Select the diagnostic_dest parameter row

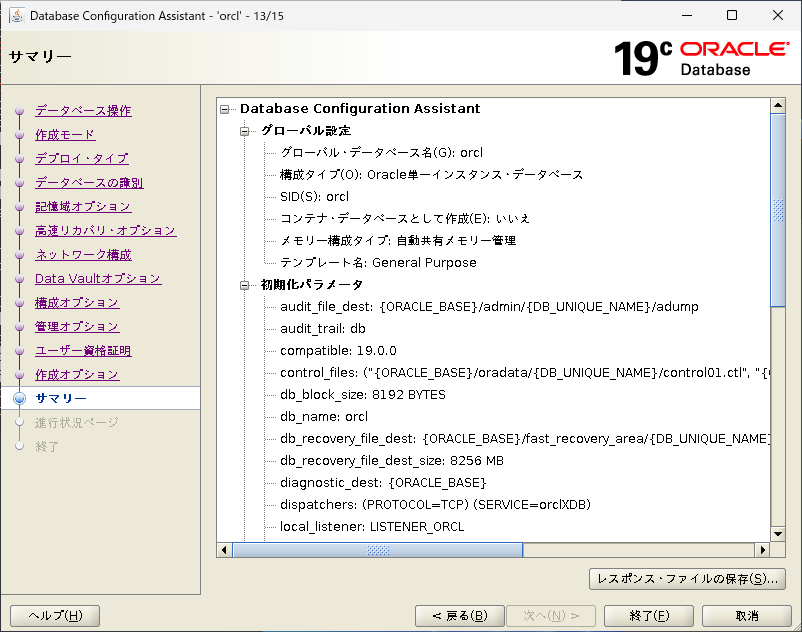[383, 483]
